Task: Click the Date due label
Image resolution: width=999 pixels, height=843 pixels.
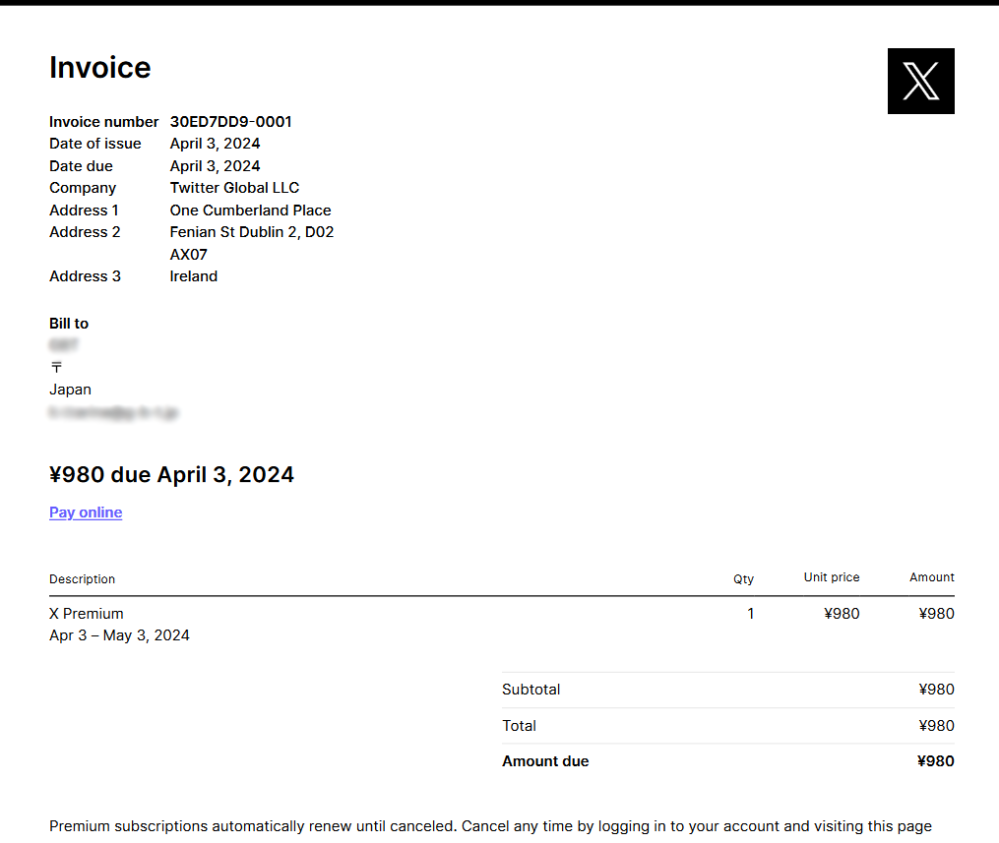Action: pos(81,166)
